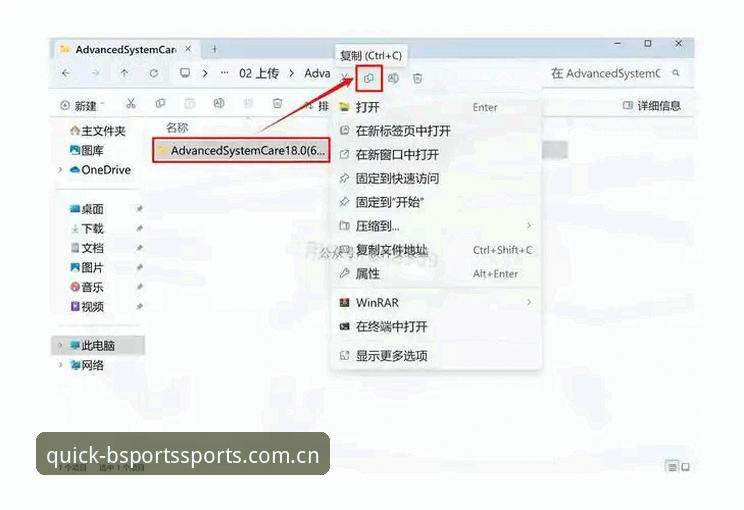
Task: Refresh the current folder view
Action: 154,73
